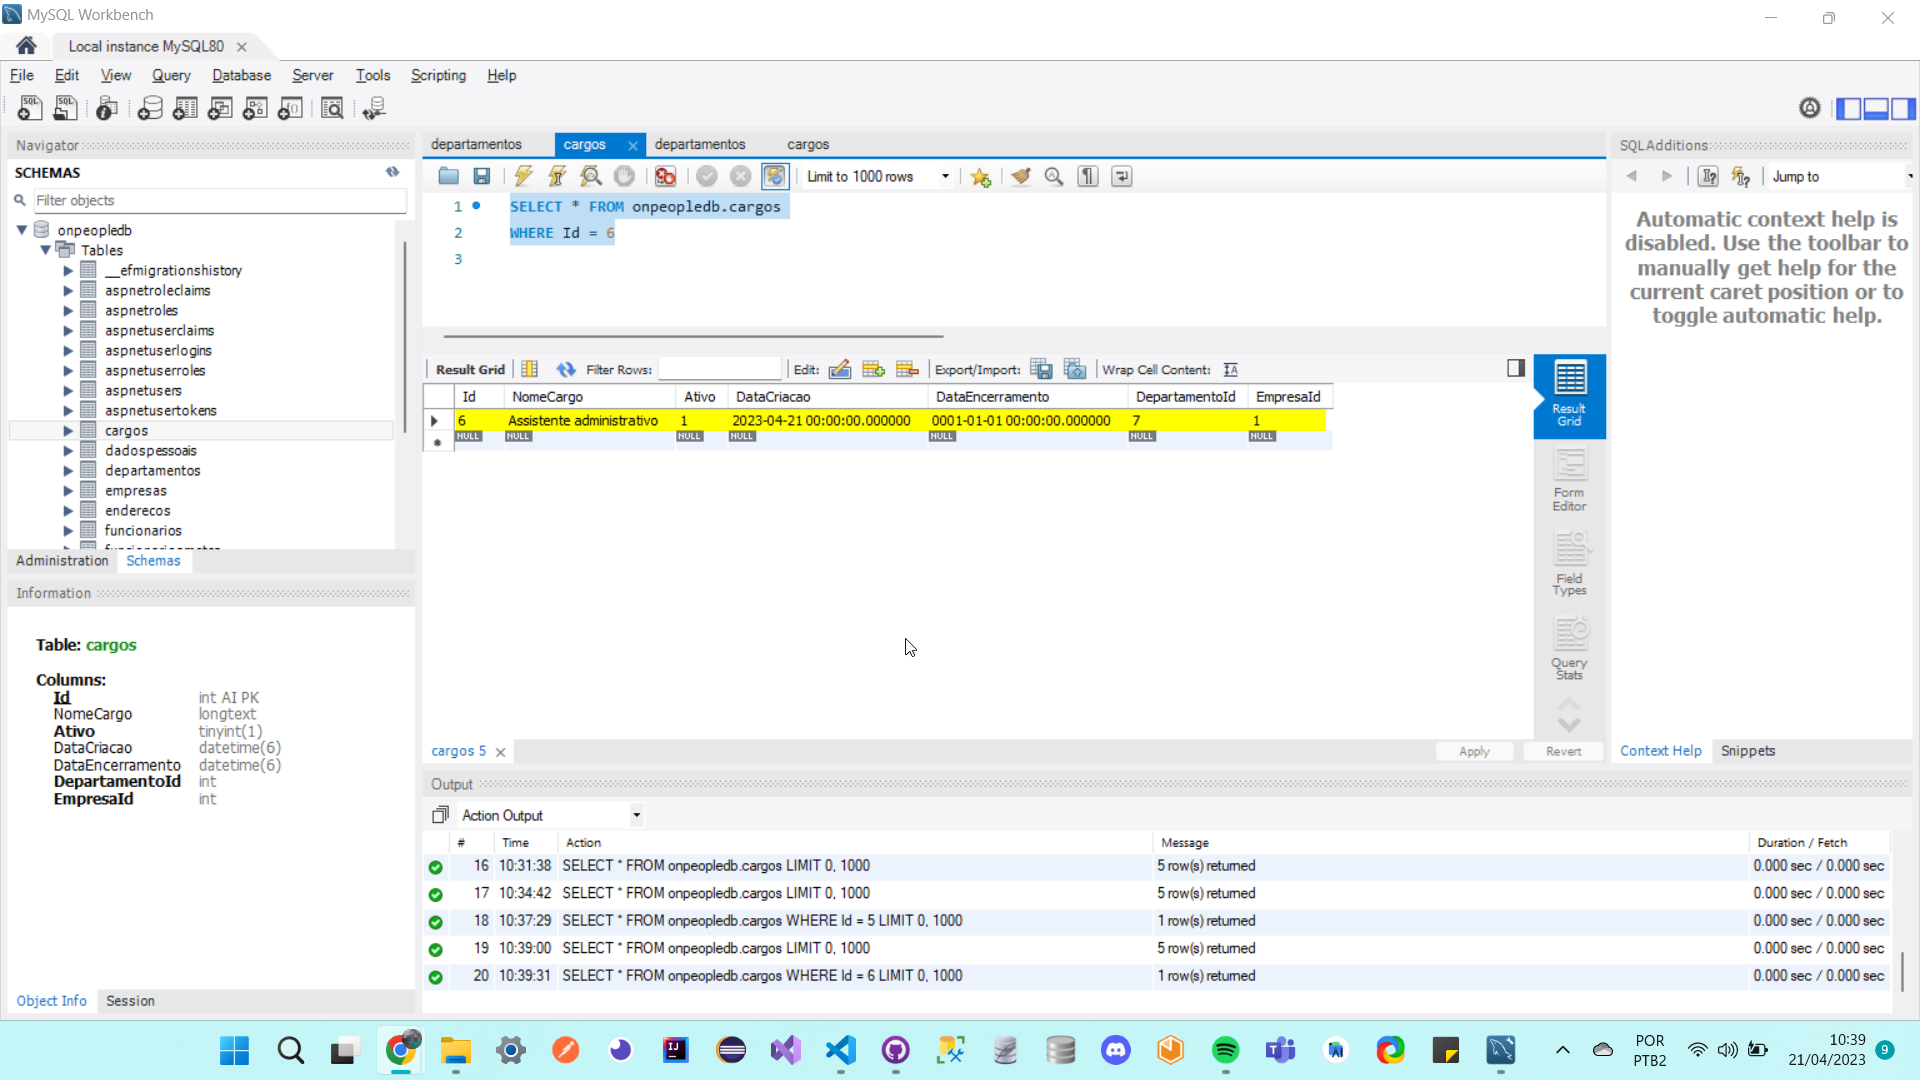
Task: Open Spotify from the taskbar
Action: [1225, 1050]
